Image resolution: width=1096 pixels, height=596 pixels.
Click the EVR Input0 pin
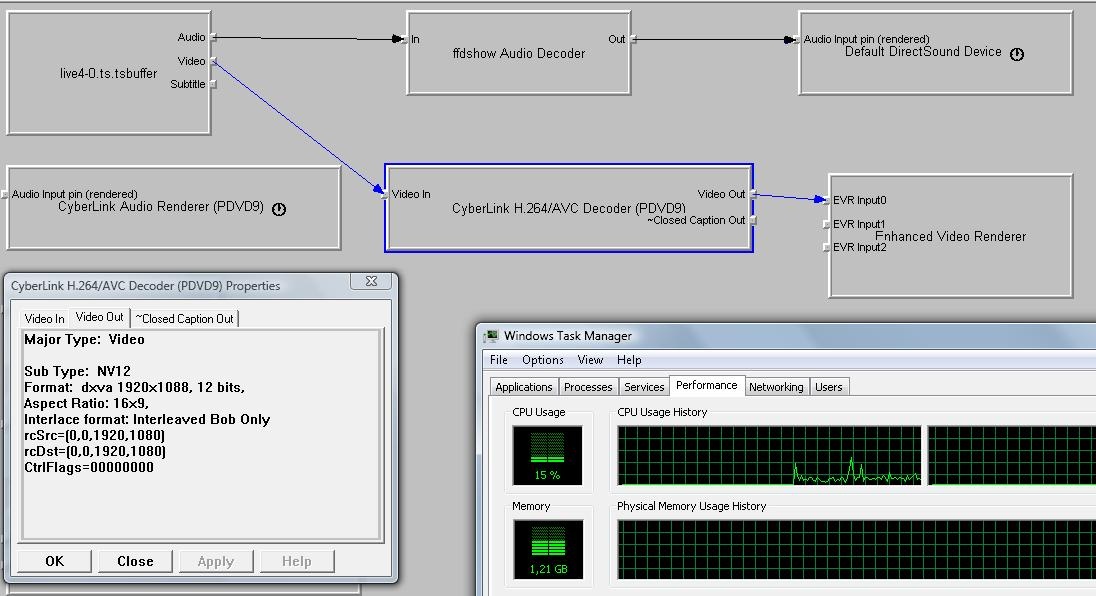pyautogui.click(x=826, y=201)
